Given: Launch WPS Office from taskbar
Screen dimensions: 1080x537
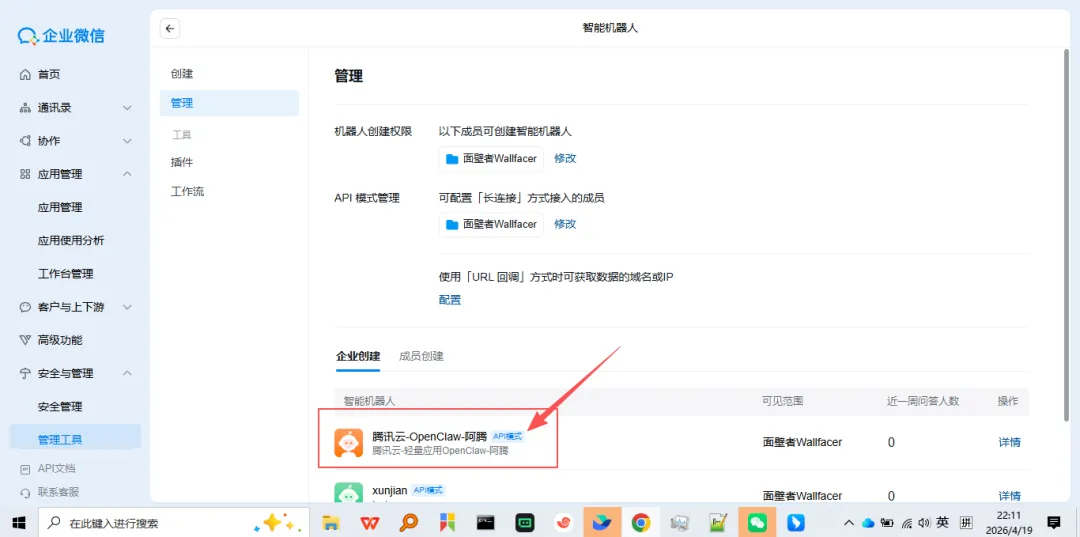Looking at the screenshot, I should 371,523.
